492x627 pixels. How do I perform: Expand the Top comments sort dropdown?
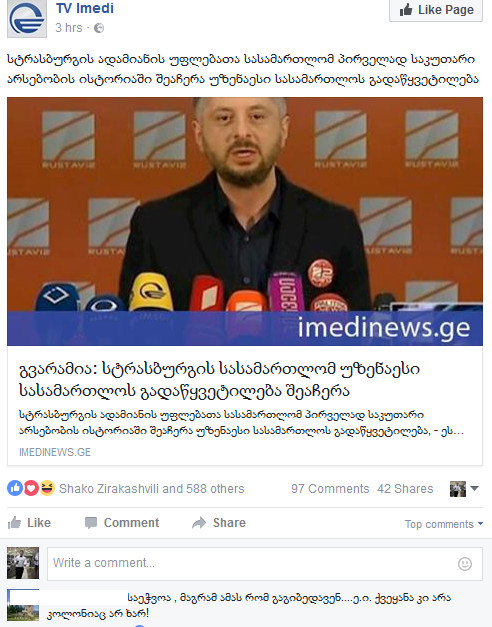point(444,524)
